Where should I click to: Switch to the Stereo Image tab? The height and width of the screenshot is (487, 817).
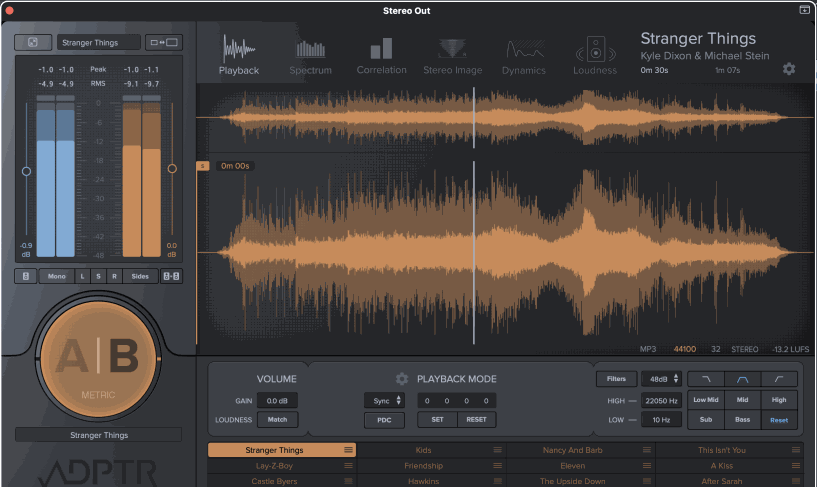pyautogui.click(x=452, y=57)
